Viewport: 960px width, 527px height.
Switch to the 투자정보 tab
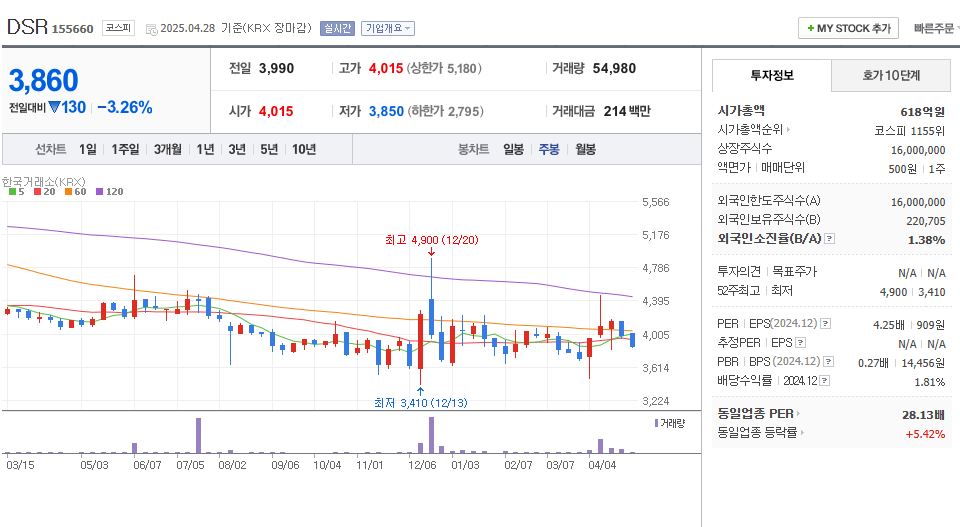point(772,75)
